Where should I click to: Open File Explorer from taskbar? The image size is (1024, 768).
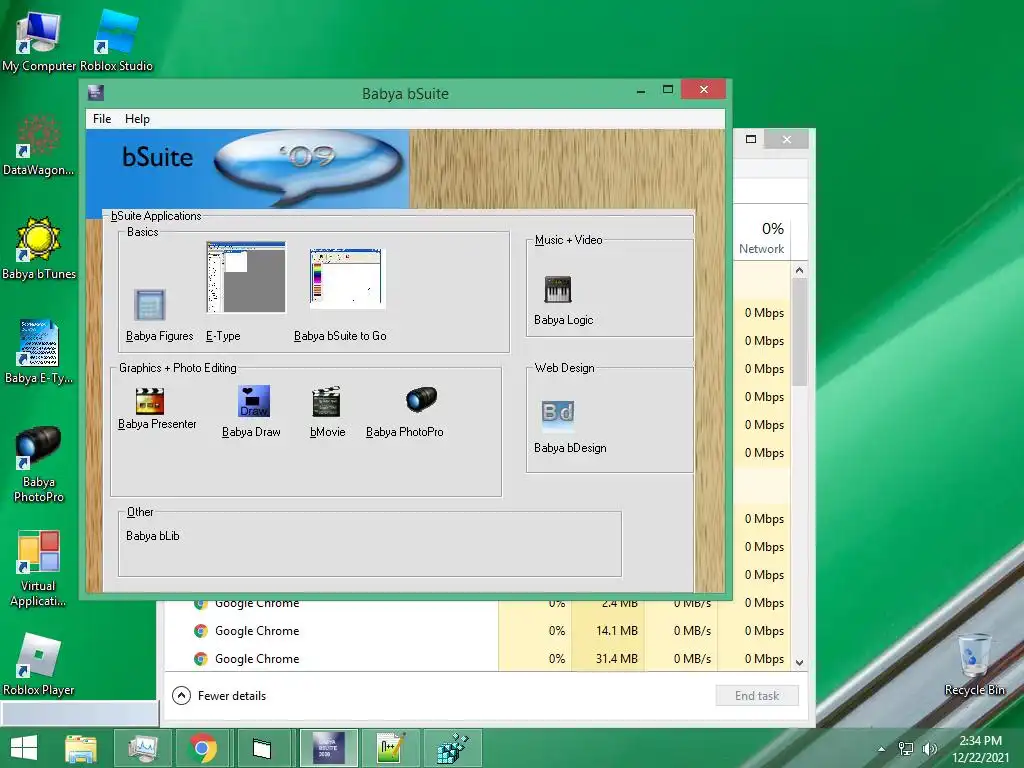(x=81, y=748)
